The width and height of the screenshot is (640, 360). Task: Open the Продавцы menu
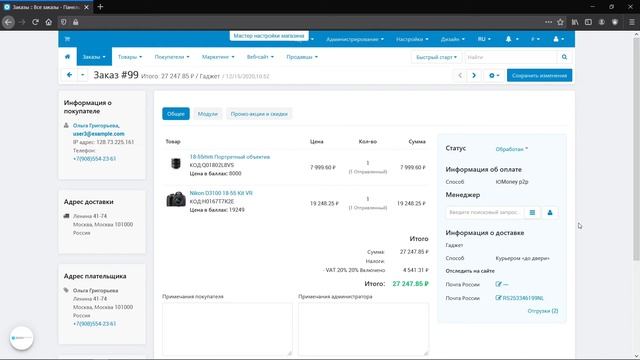pyautogui.click(x=302, y=57)
